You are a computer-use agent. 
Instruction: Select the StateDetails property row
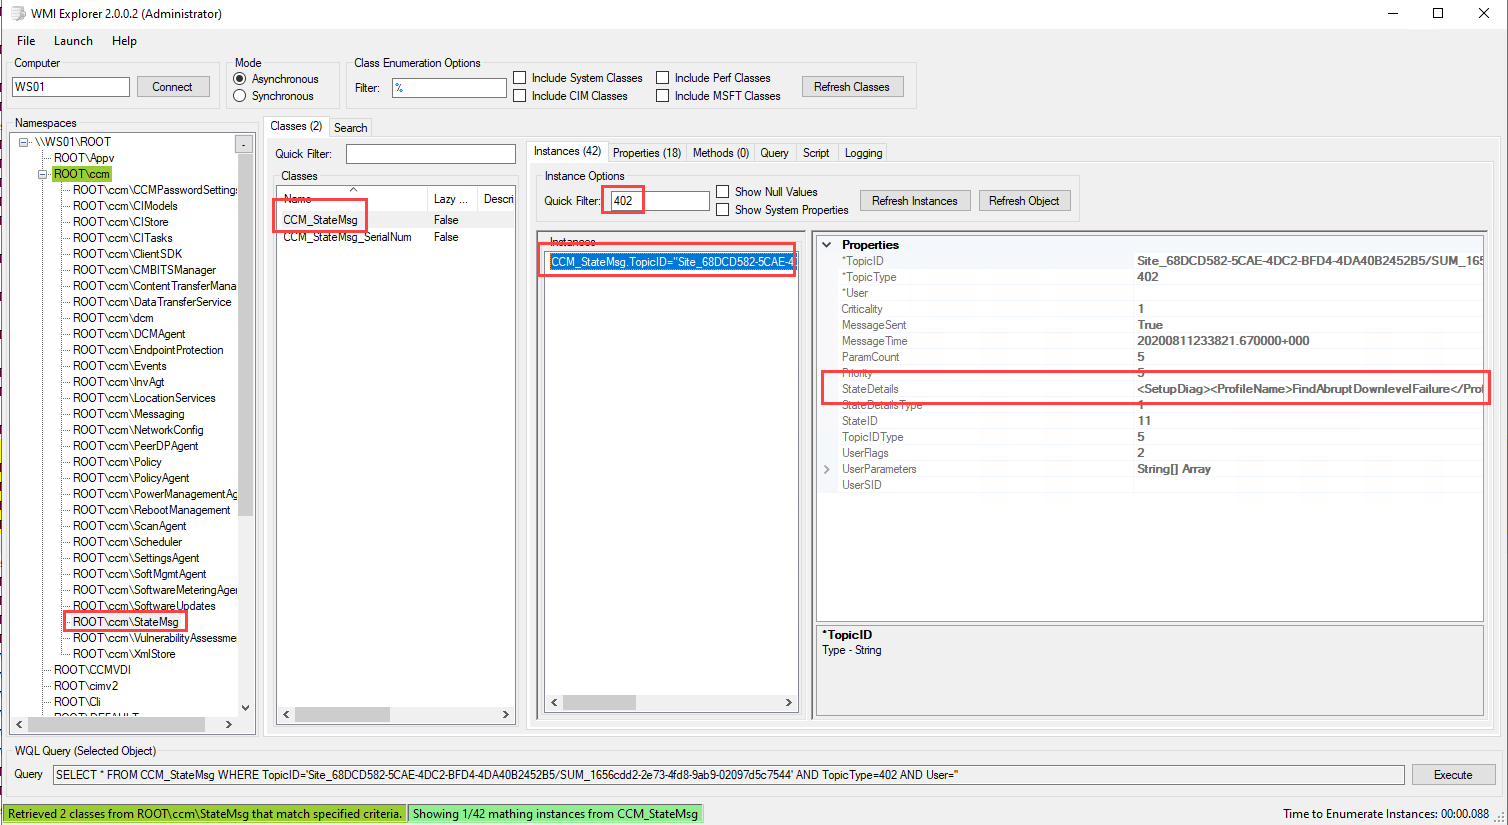pyautogui.click(x=1151, y=389)
